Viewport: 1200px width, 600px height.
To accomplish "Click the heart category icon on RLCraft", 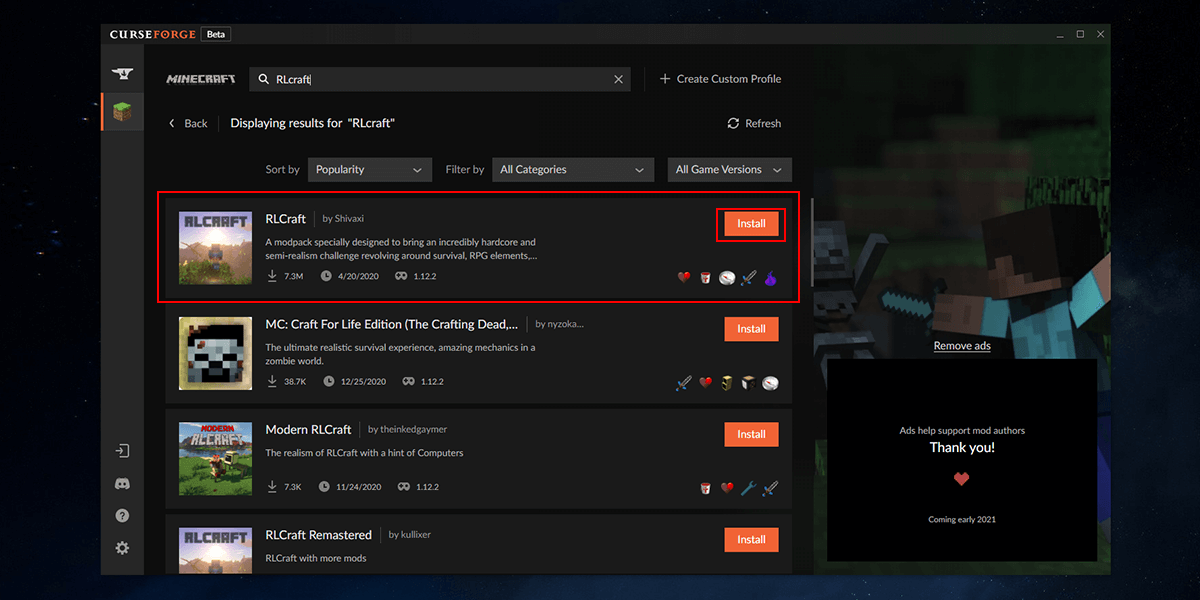I will (x=684, y=278).
